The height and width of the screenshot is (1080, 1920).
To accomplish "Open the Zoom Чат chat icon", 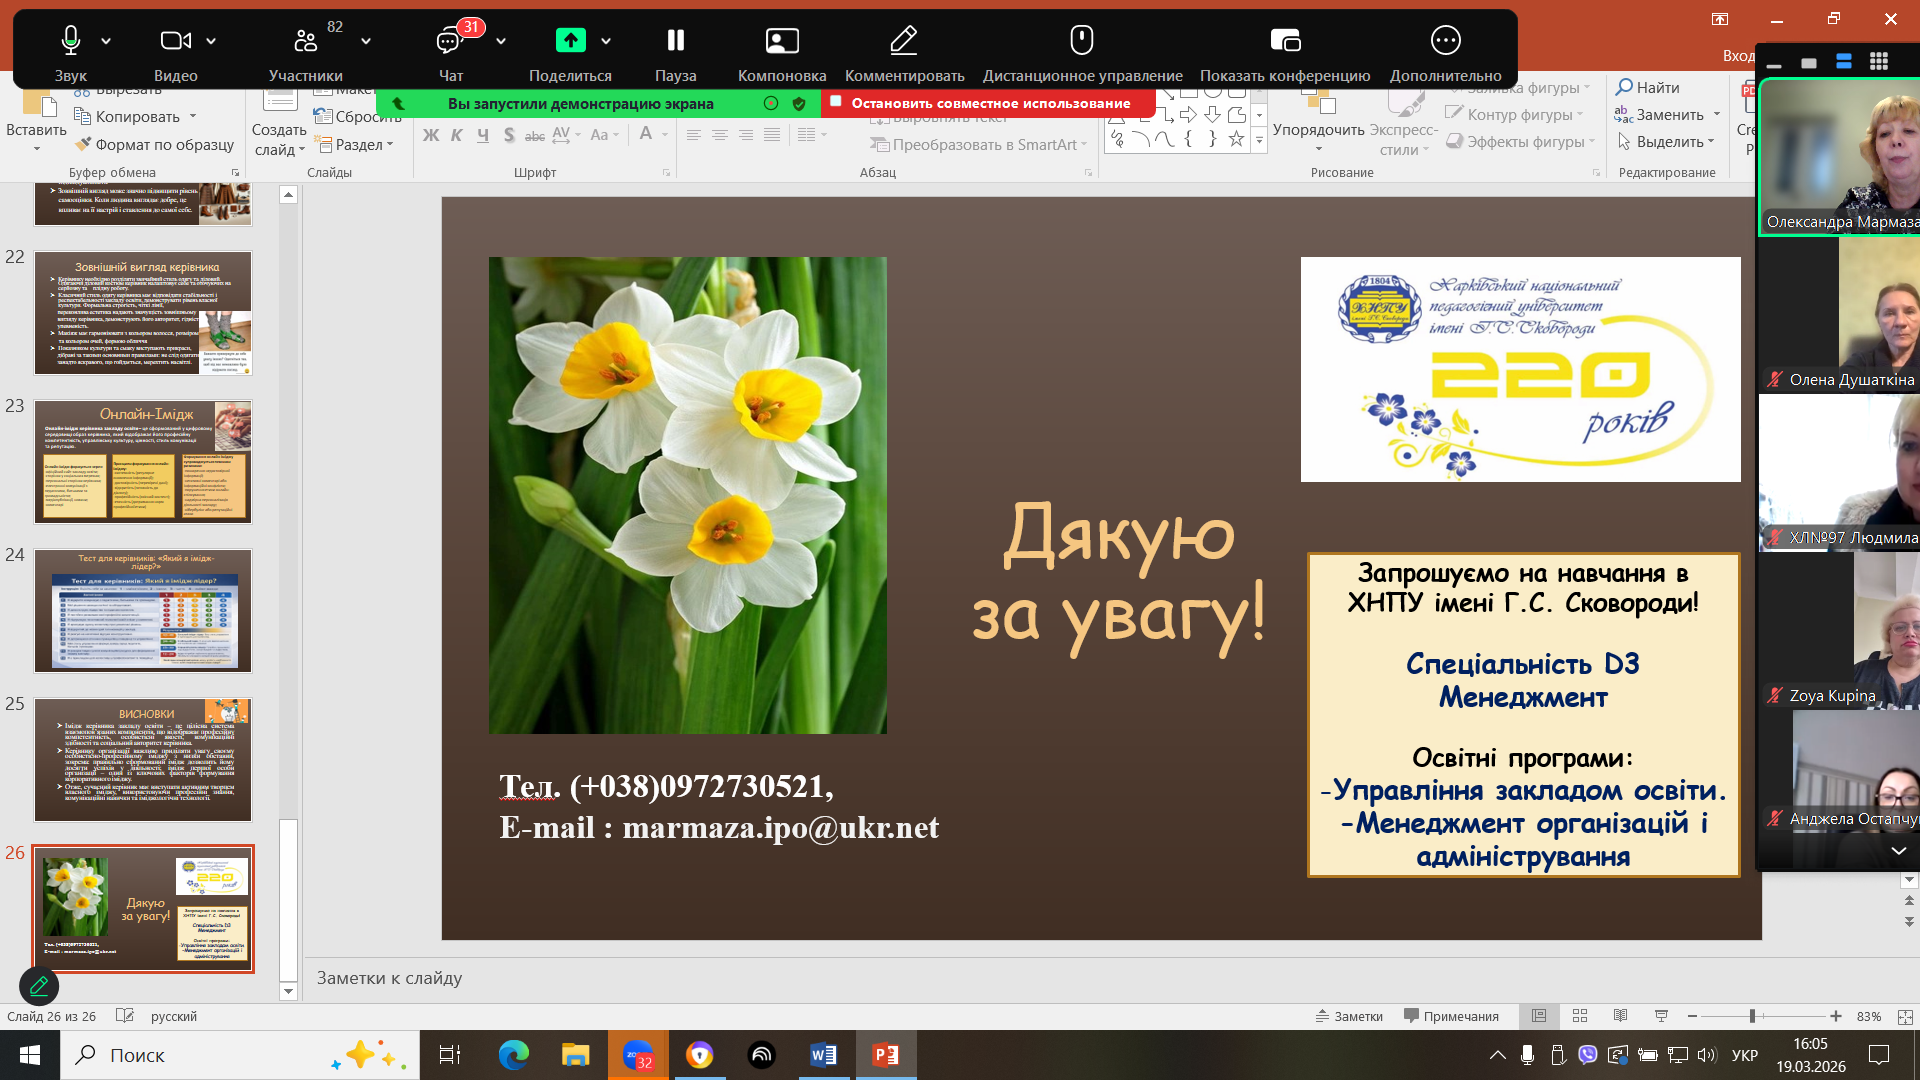I will coord(449,41).
